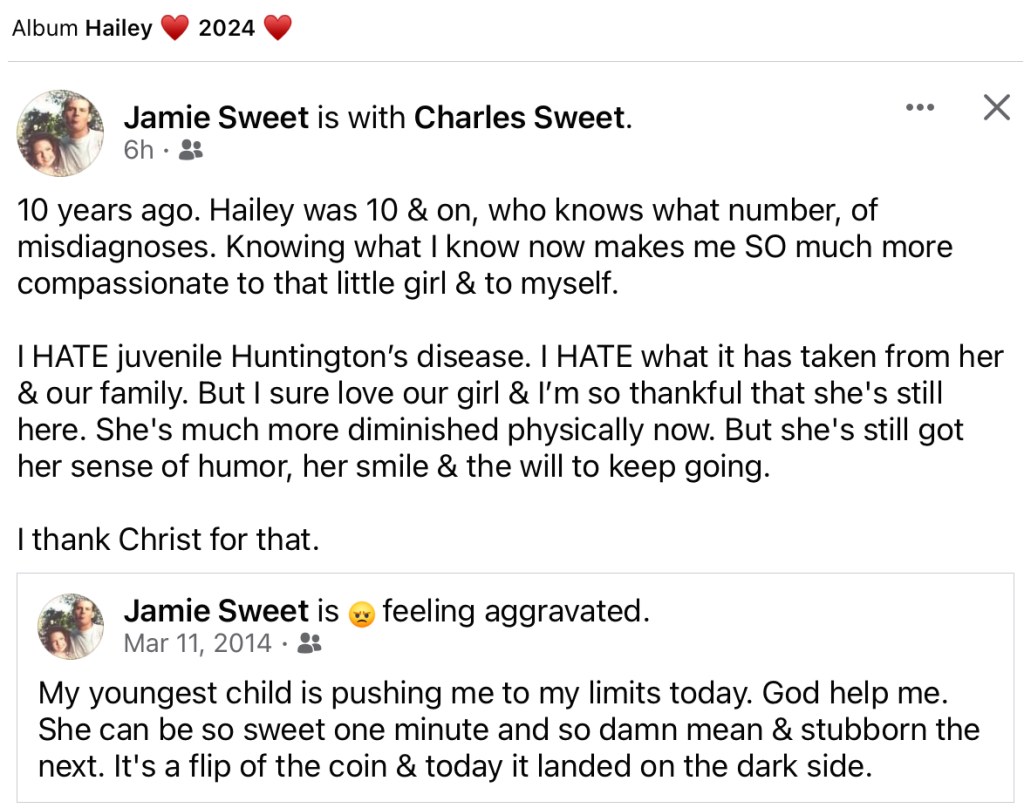Screen dimensions: 1024x808
Task: Click the "feeling aggravated" status text
Action: pyautogui.click(x=514, y=610)
